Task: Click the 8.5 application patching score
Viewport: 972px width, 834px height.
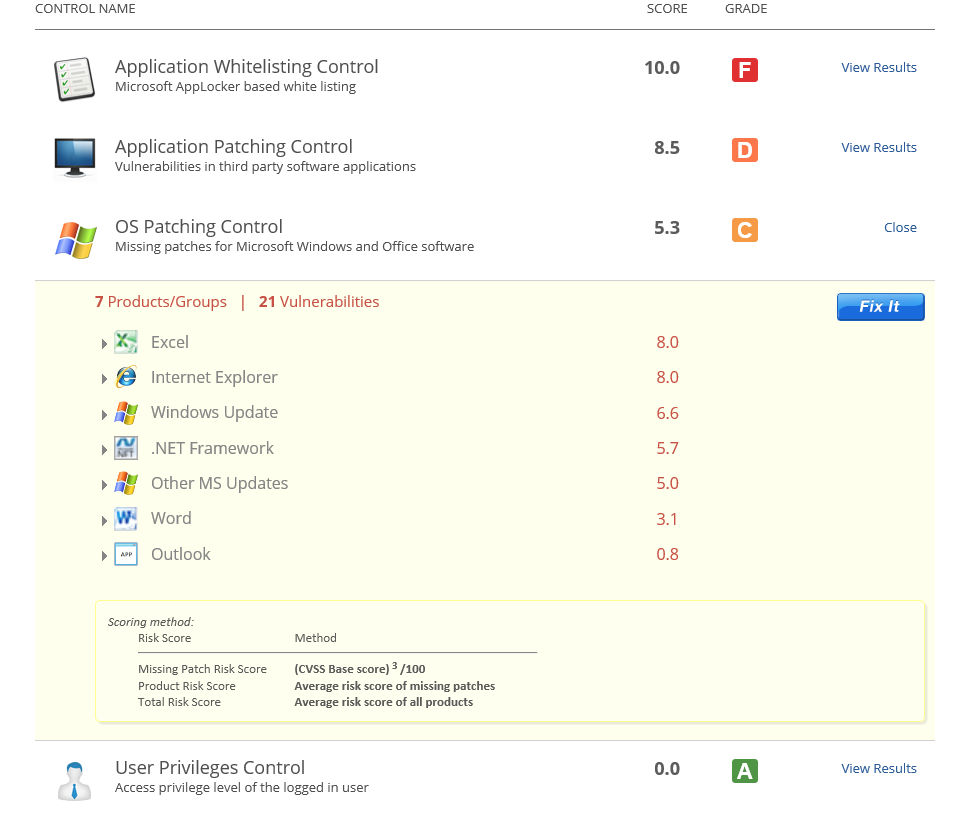Action: click(x=667, y=148)
